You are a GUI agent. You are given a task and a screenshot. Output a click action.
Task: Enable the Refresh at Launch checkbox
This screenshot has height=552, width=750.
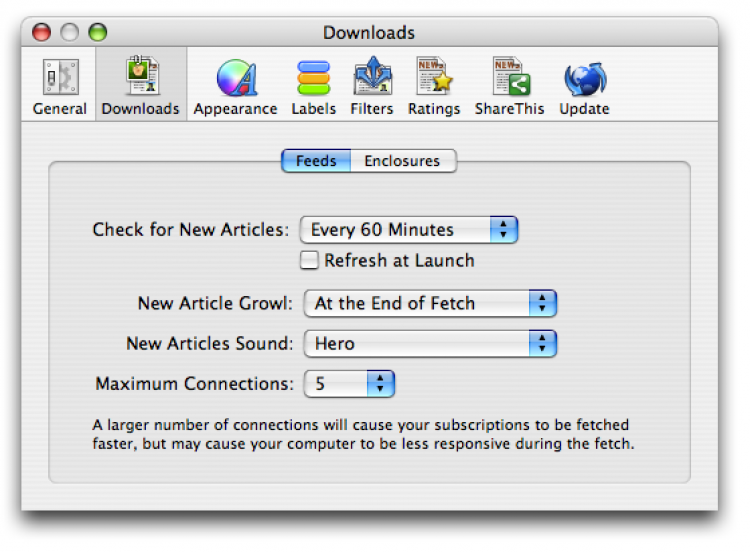[309, 261]
